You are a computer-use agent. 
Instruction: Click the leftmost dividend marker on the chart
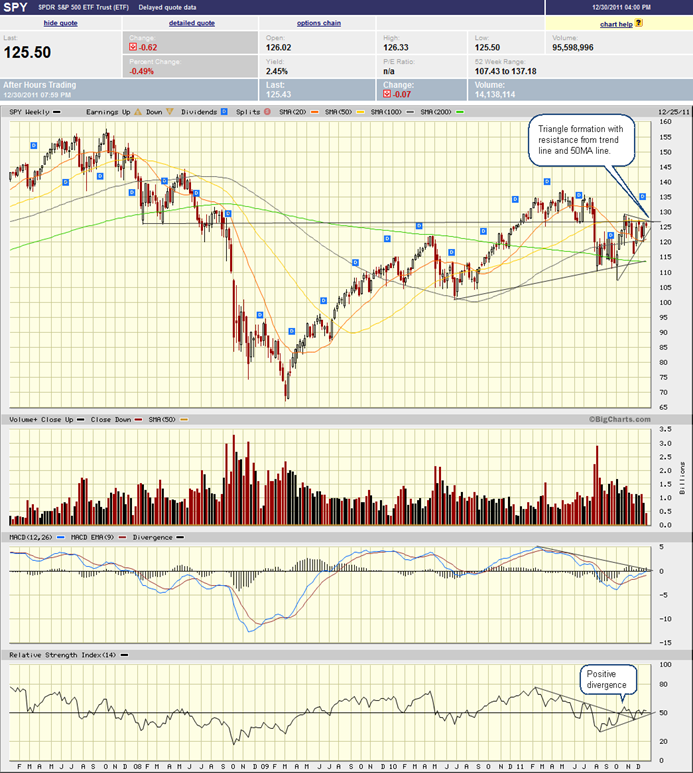pos(34,145)
